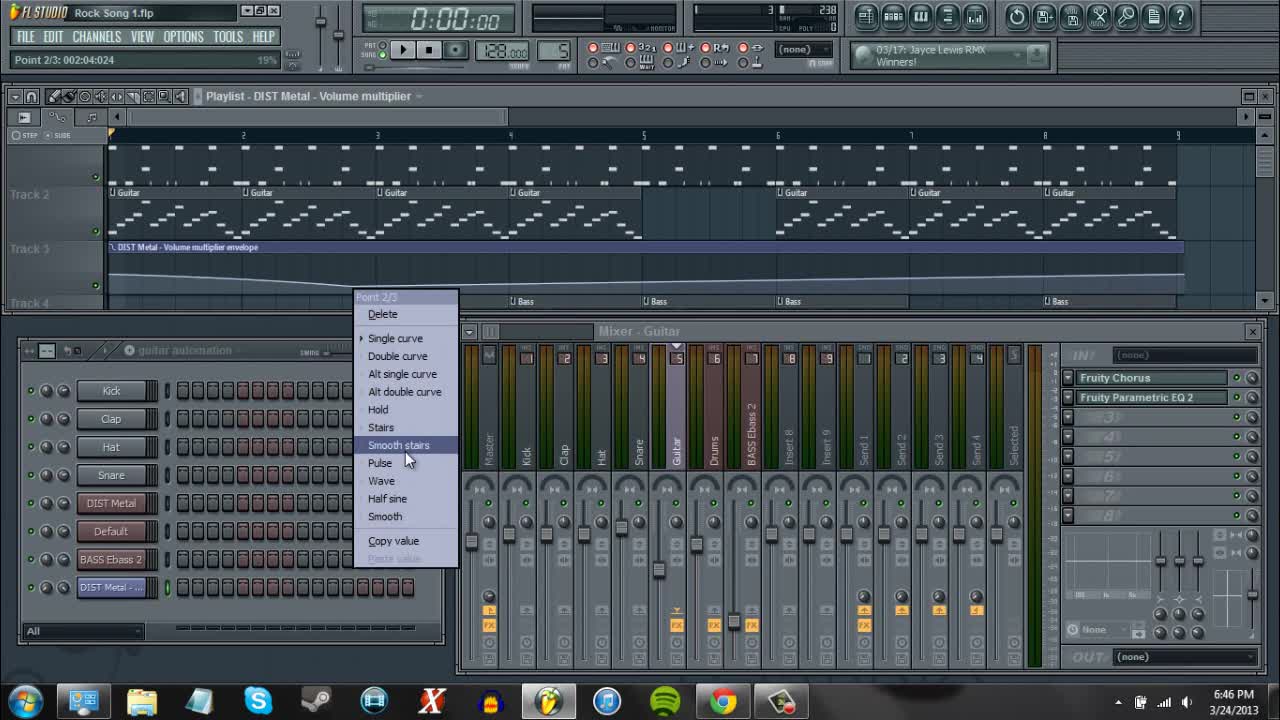Open the mixer IN source dropdown
Screen dimensions: 1280x720
coord(1185,355)
